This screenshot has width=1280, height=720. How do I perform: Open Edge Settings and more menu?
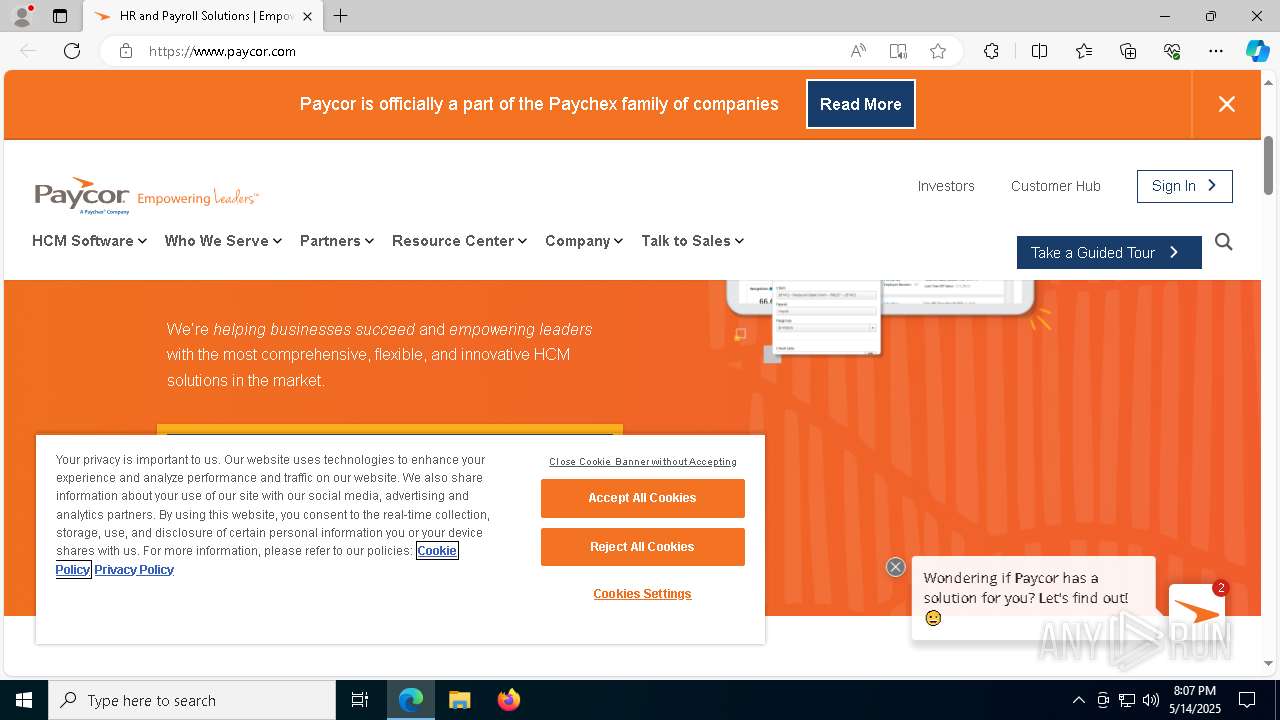pos(1216,51)
